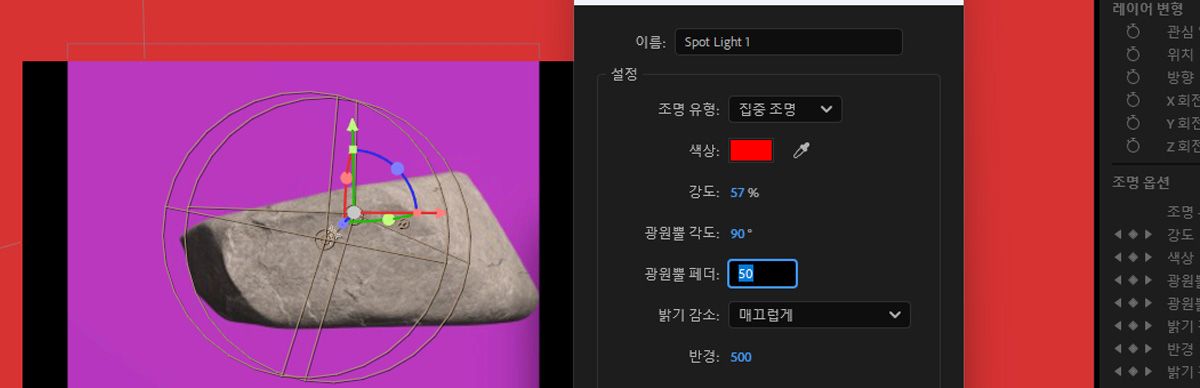Go to previous keyframe on 강도 row
This screenshot has width=1200, height=388.
click(1118, 234)
